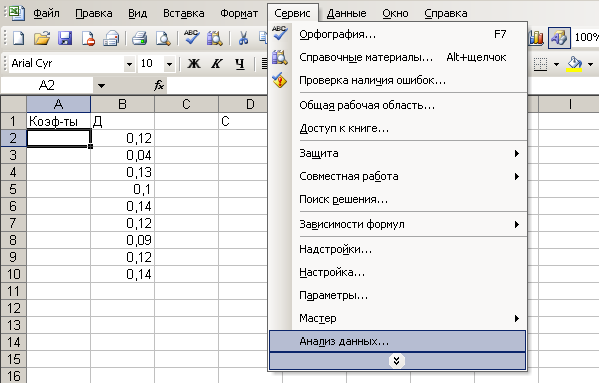Open the Arial Cyr font dropdown
This screenshot has width=600, height=383.
[129, 64]
